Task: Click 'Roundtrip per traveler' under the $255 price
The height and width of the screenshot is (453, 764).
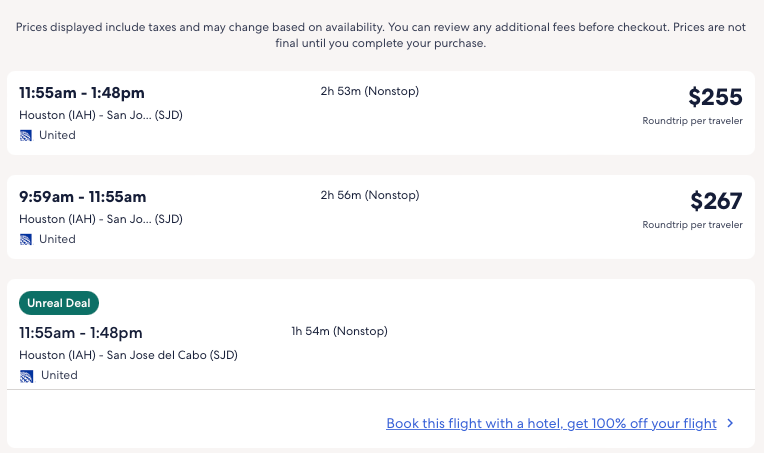Action: [x=692, y=121]
